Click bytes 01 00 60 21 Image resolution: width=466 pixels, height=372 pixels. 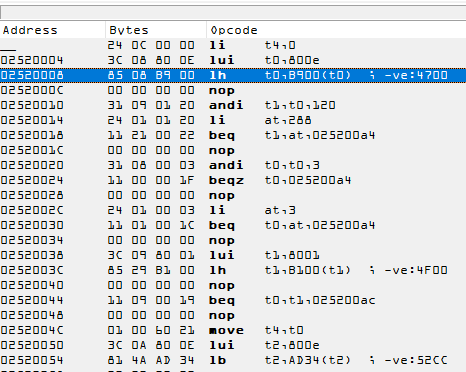(151, 330)
